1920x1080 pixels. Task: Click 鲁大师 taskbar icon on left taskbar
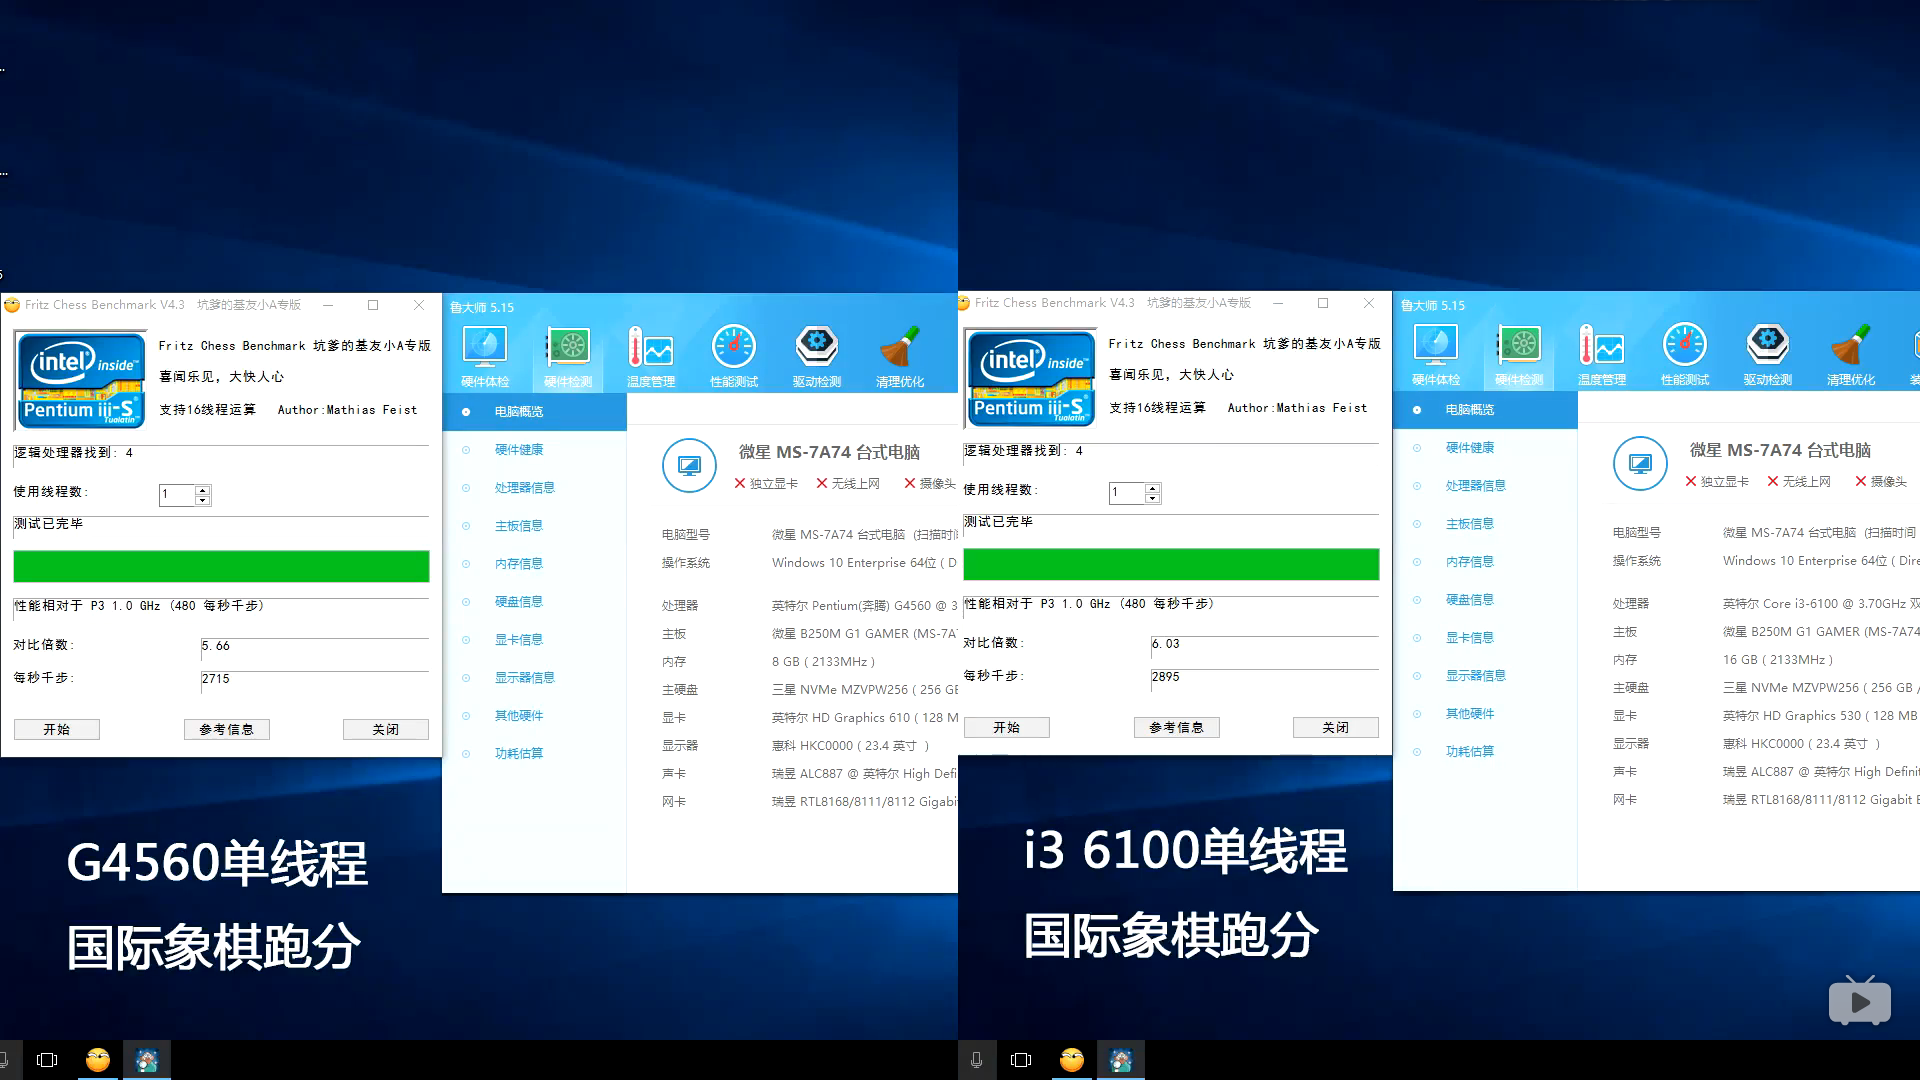[x=147, y=1060]
